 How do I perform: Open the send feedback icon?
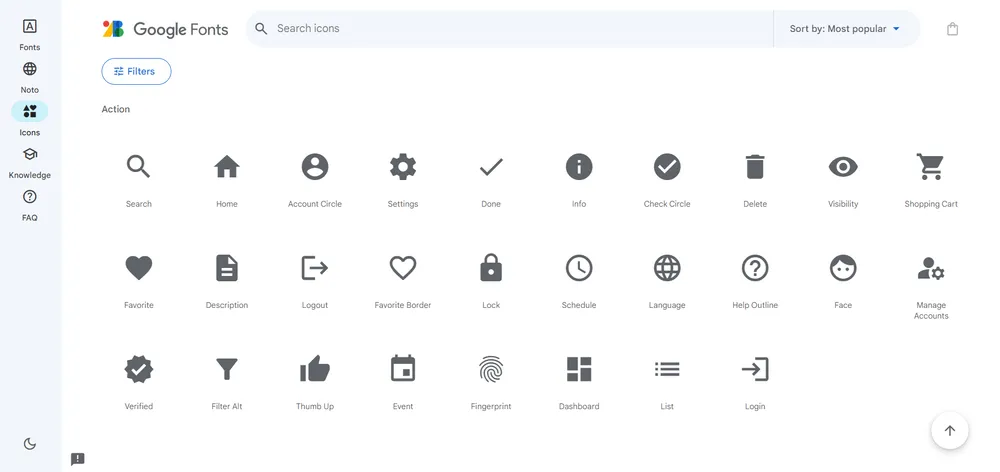point(78,459)
